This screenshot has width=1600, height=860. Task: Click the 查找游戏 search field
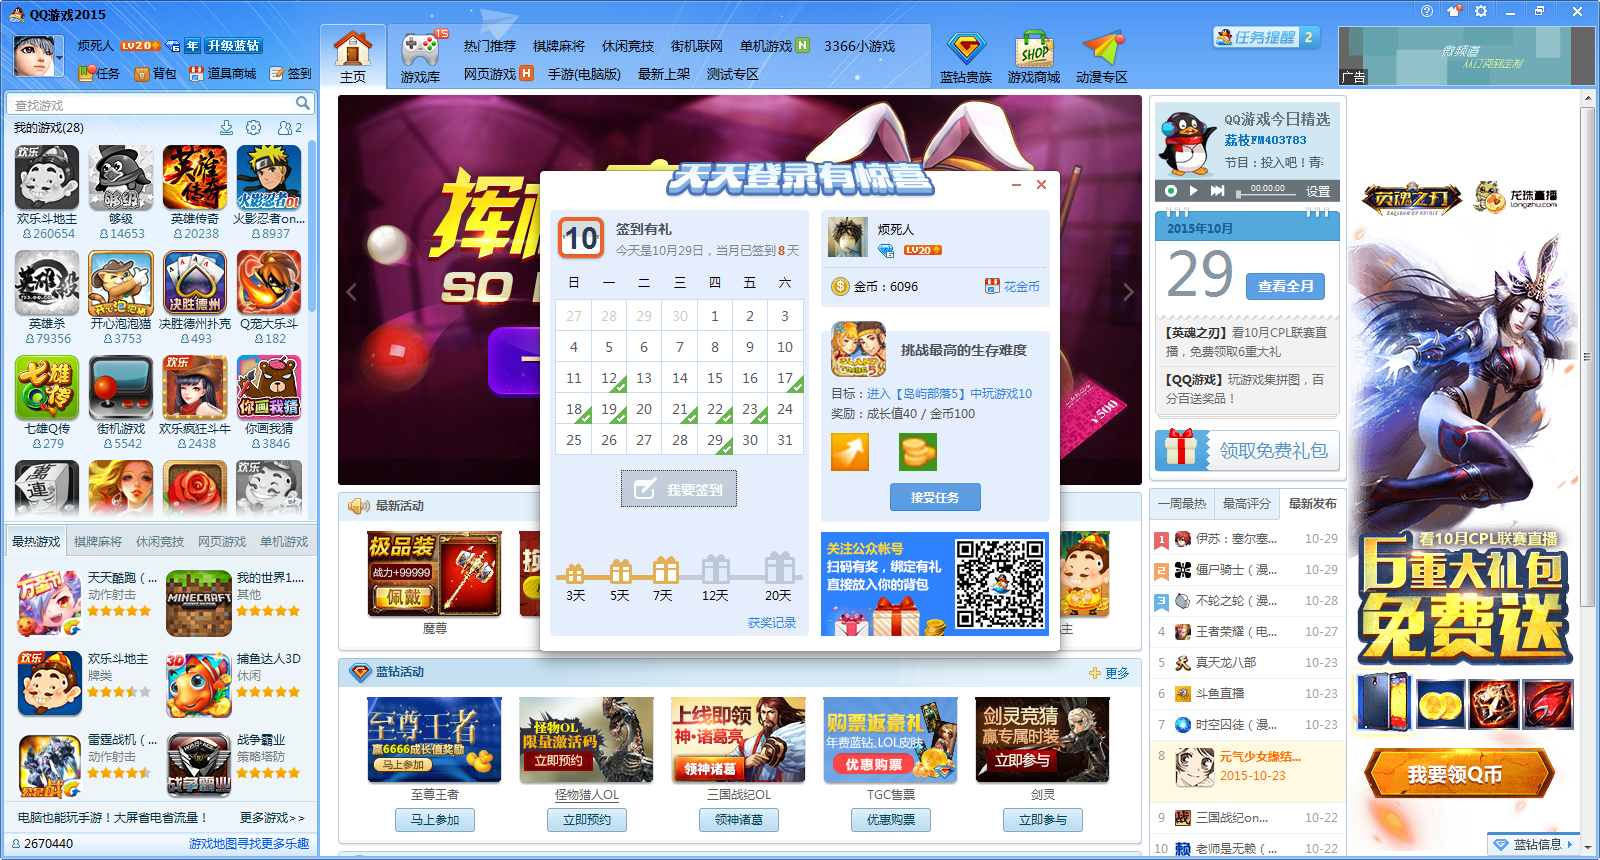click(x=152, y=104)
